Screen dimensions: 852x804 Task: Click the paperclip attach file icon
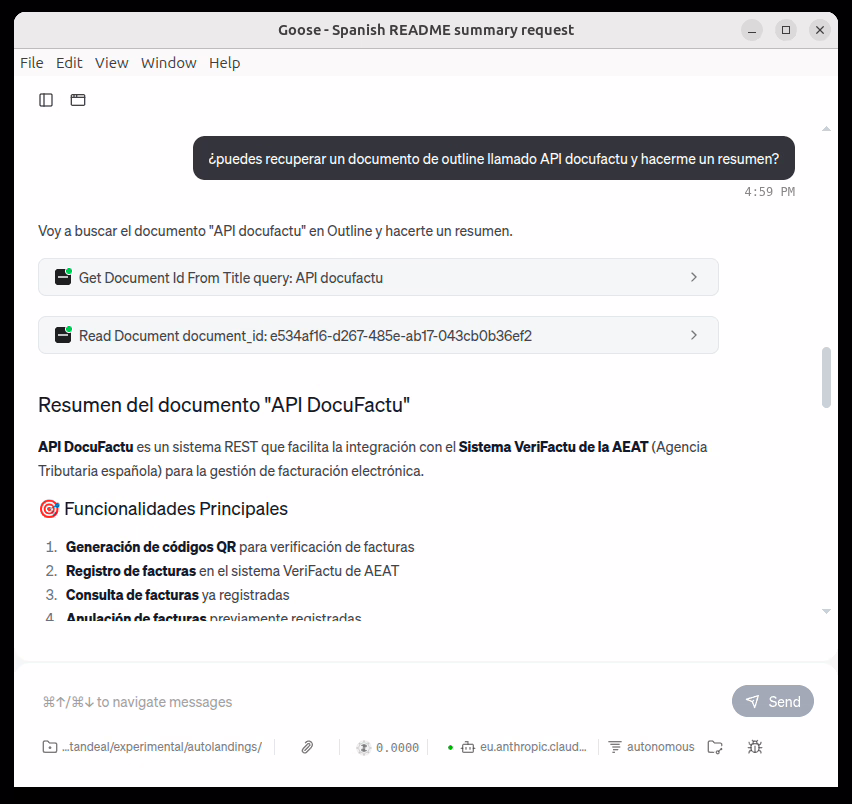point(308,747)
